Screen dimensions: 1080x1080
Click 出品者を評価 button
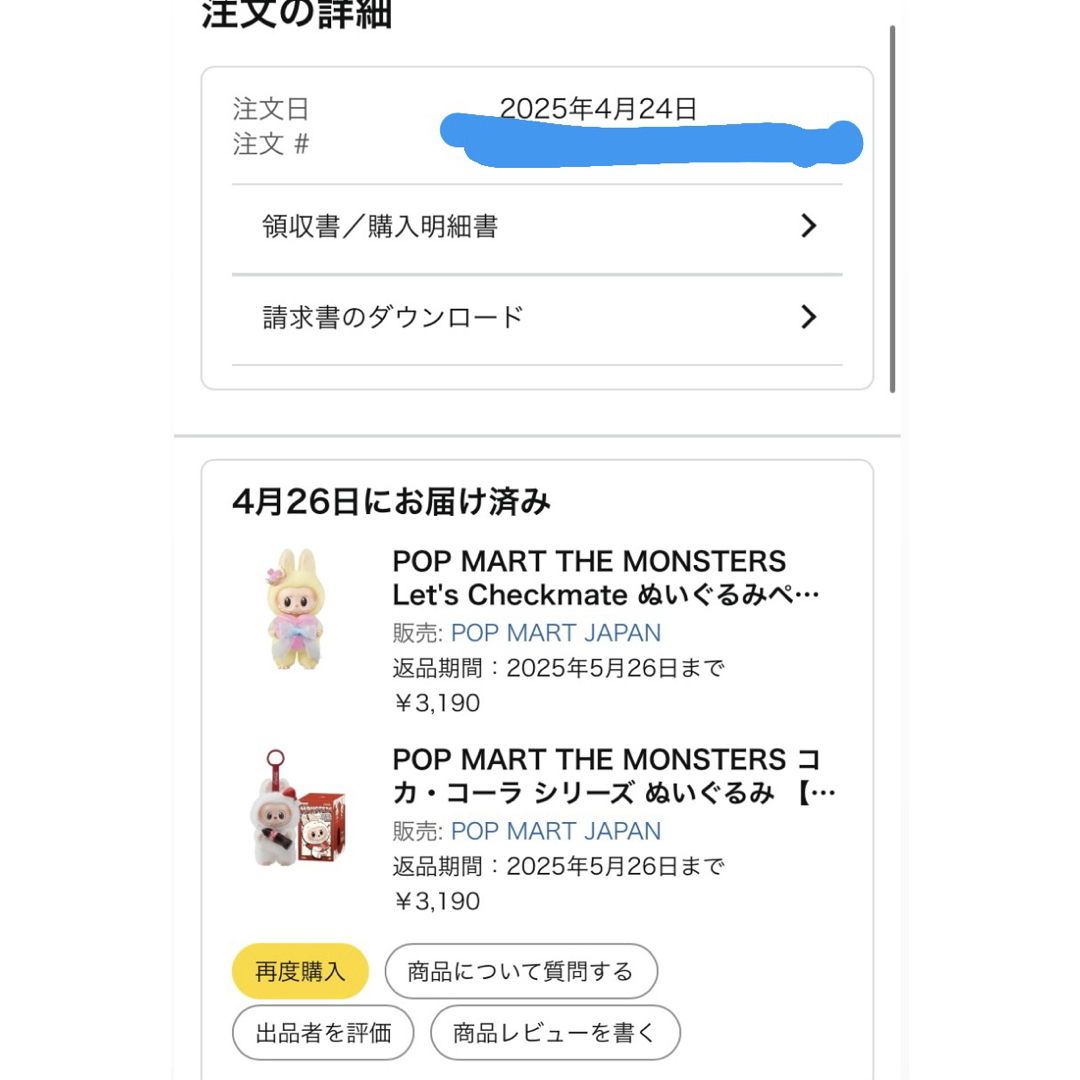pos(323,1032)
